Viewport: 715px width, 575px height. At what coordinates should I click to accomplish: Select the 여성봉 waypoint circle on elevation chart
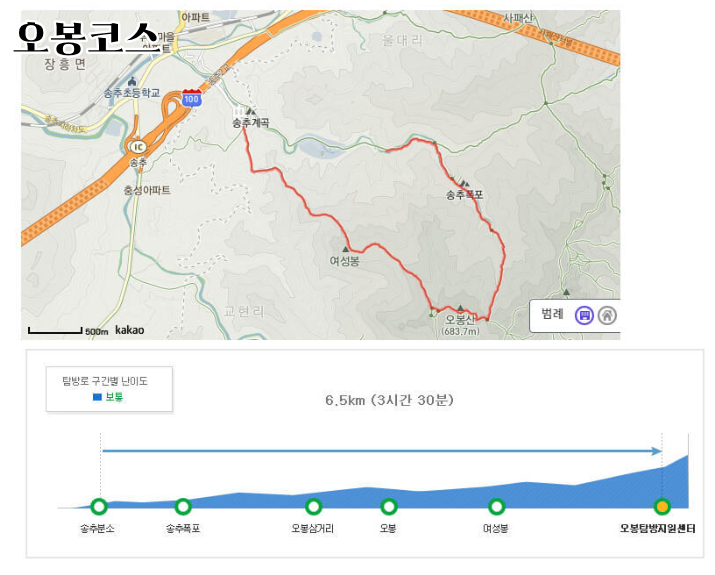click(x=496, y=507)
